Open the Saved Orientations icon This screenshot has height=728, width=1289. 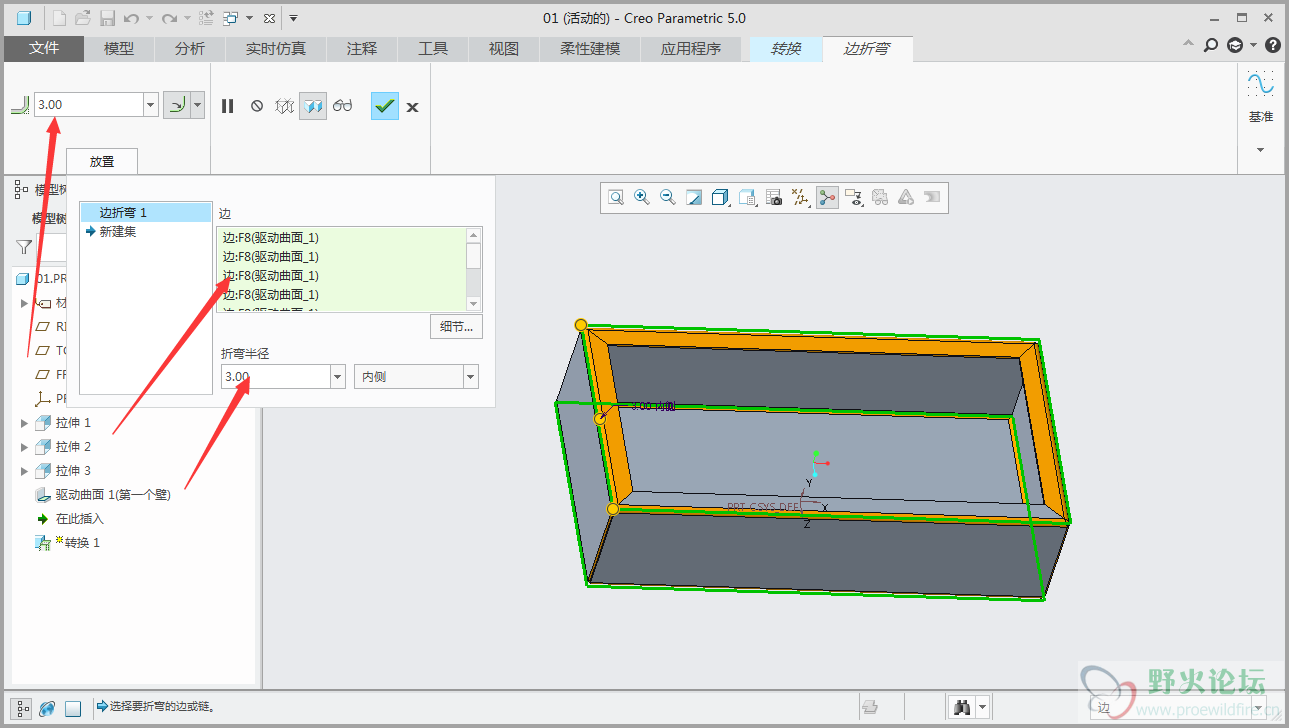(x=747, y=198)
